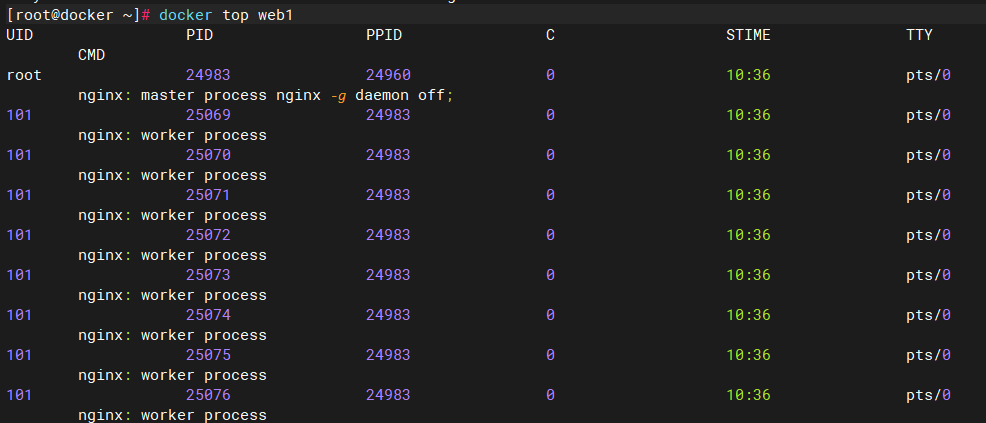986x423 pixels.
Task: Click the PID column header
Action: 199,35
